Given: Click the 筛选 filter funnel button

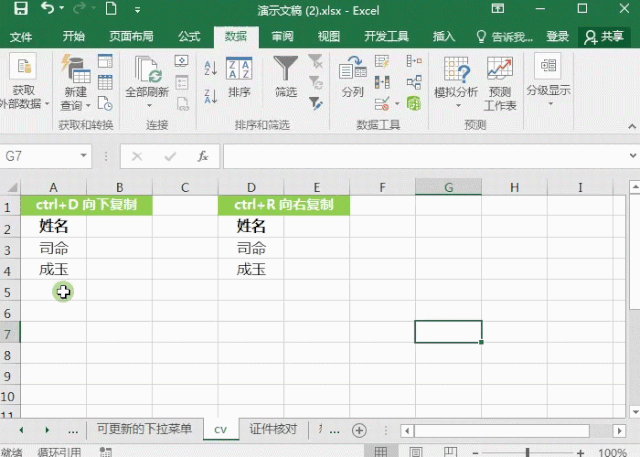Looking at the screenshot, I should click(285, 78).
